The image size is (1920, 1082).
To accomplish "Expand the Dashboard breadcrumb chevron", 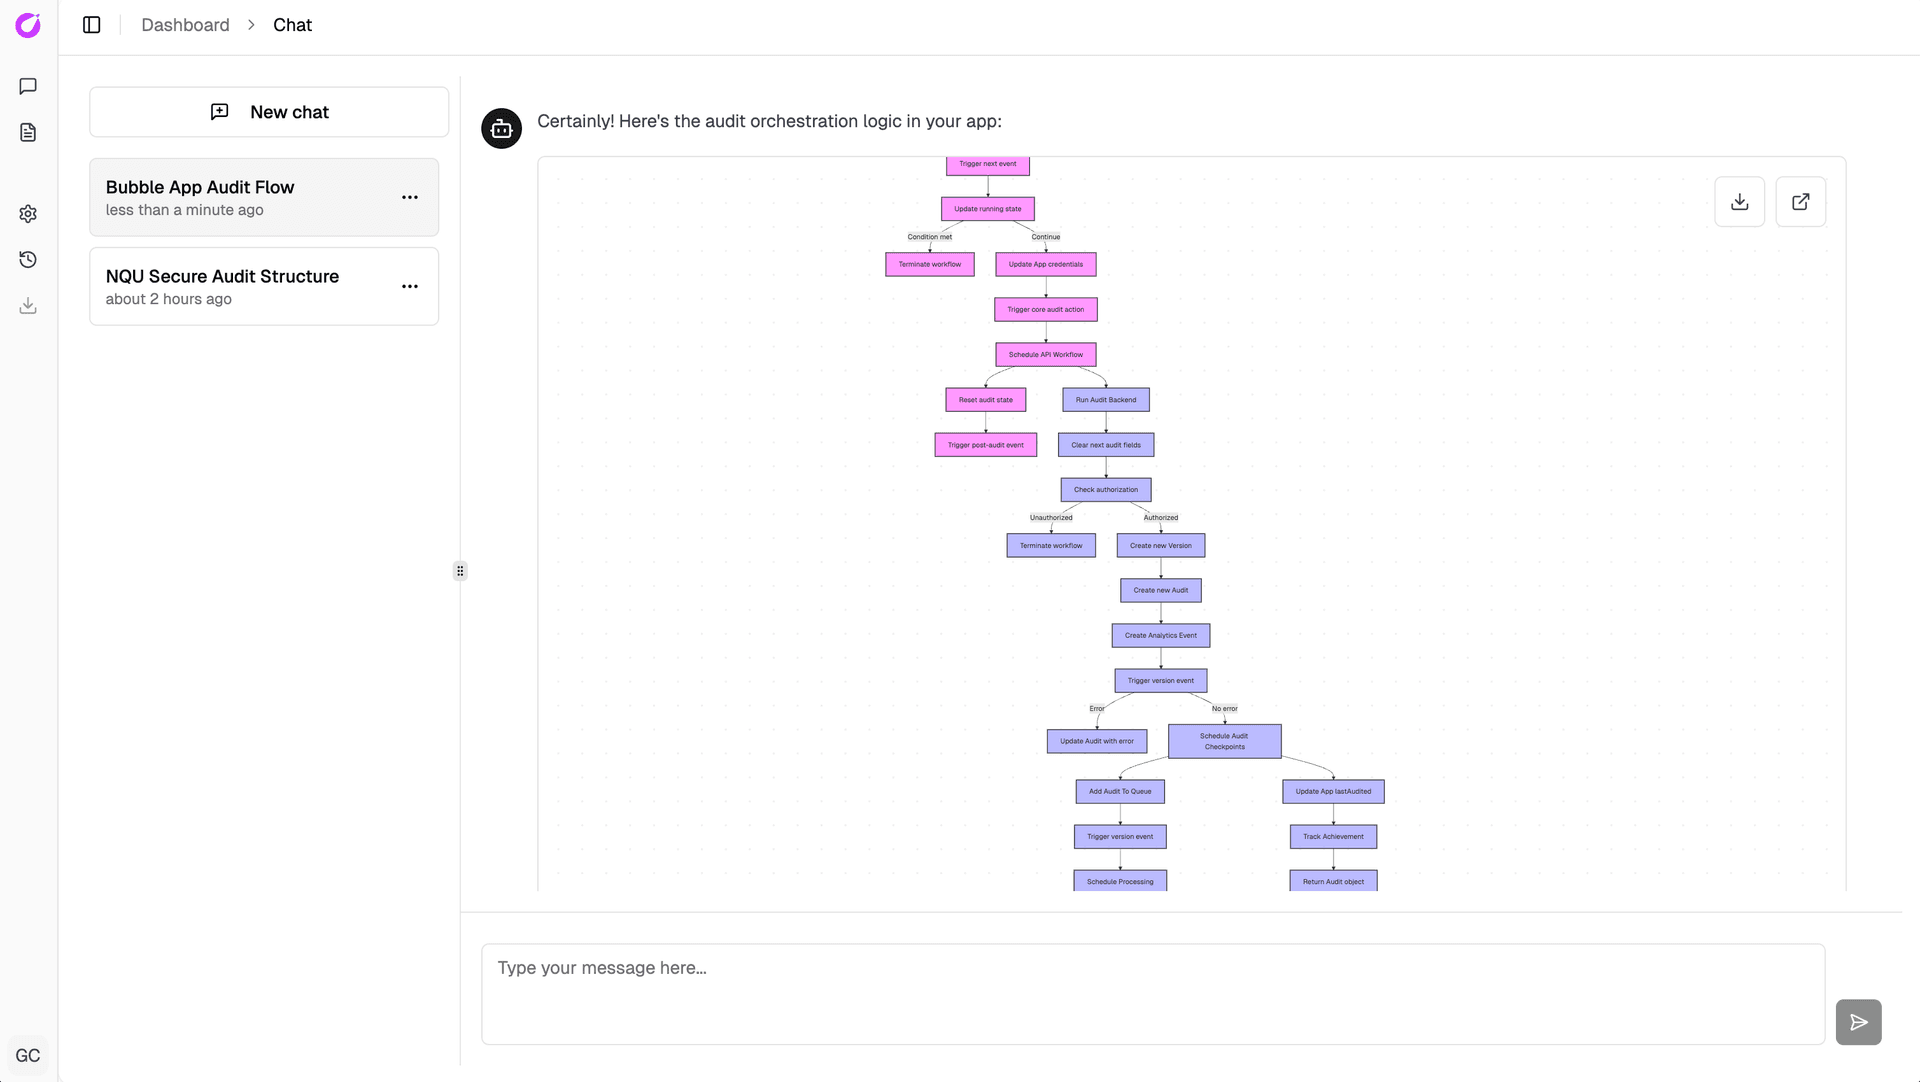I will 250,24.
